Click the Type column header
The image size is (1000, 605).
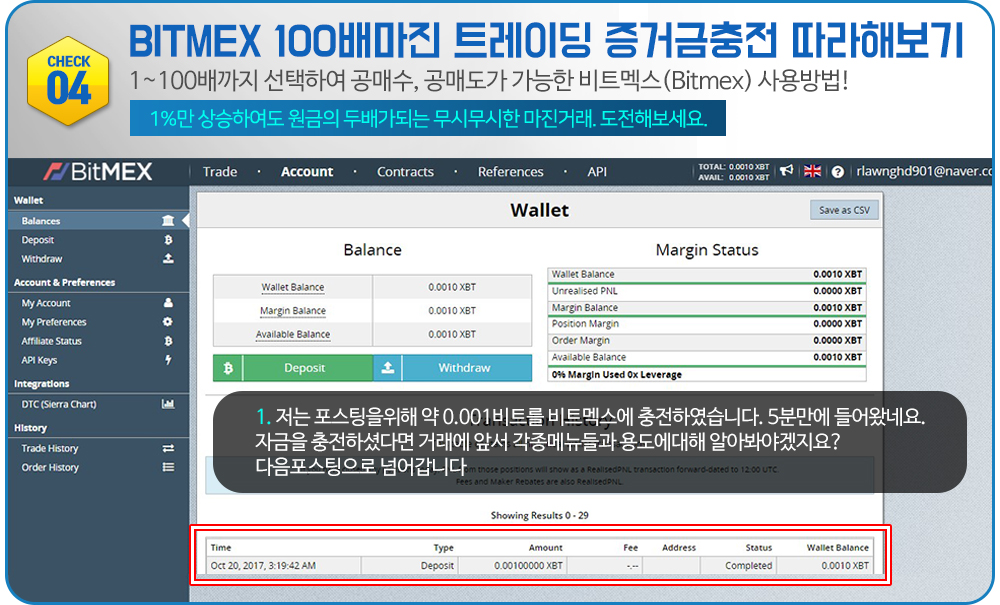(443, 548)
